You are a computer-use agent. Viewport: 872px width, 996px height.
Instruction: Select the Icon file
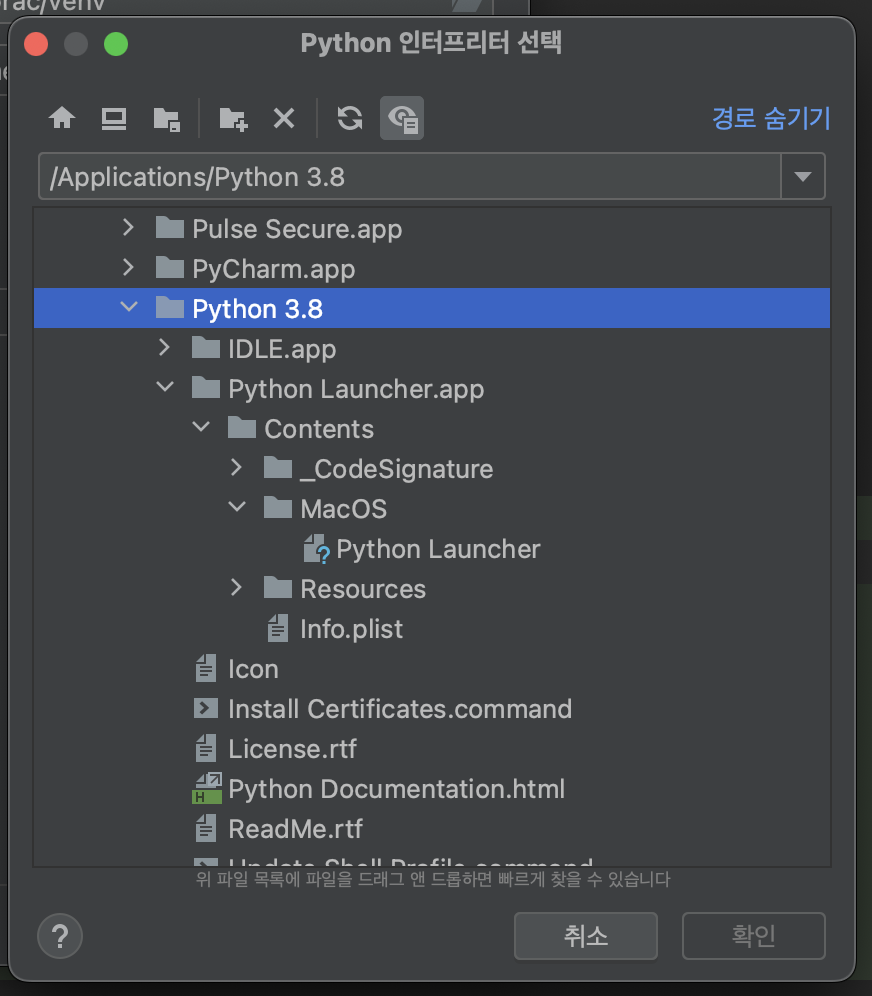tap(432, 669)
